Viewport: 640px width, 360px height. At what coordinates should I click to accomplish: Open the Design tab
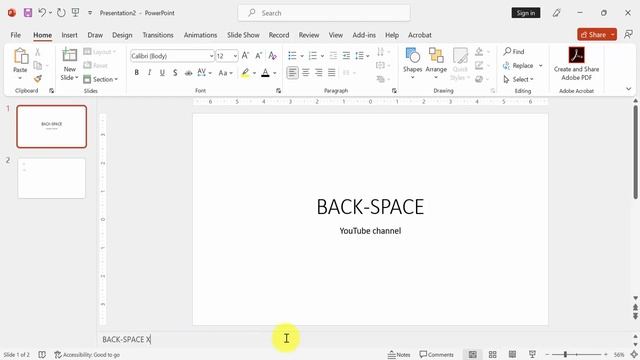coord(122,35)
